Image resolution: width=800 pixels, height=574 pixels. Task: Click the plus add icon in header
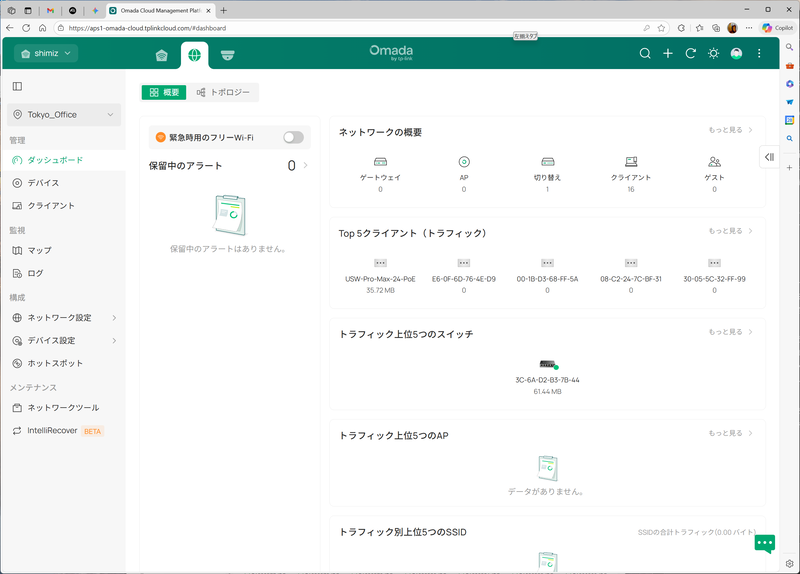[668, 53]
